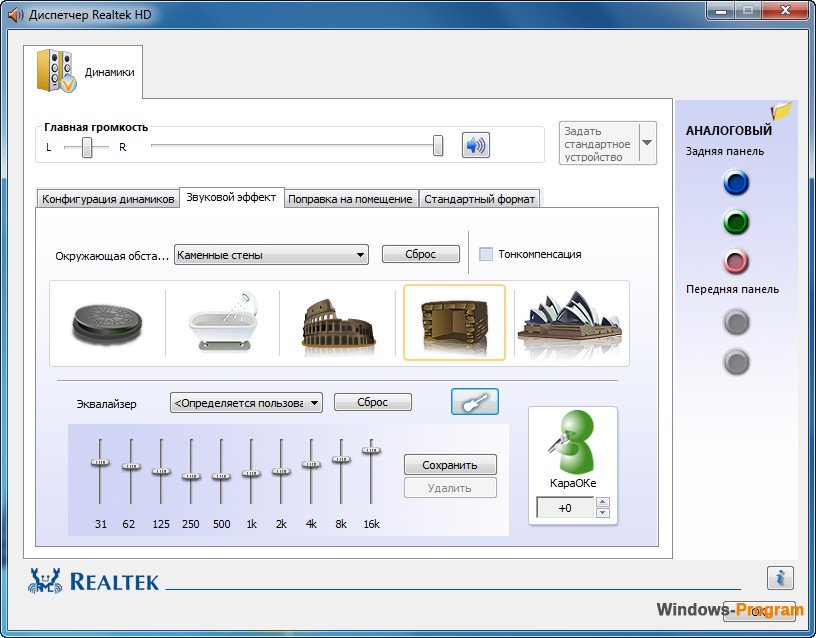Viewport: 816px width, 638px height.
Task: Switch to the Конфигурация динамиков tab
Action: 108,199
